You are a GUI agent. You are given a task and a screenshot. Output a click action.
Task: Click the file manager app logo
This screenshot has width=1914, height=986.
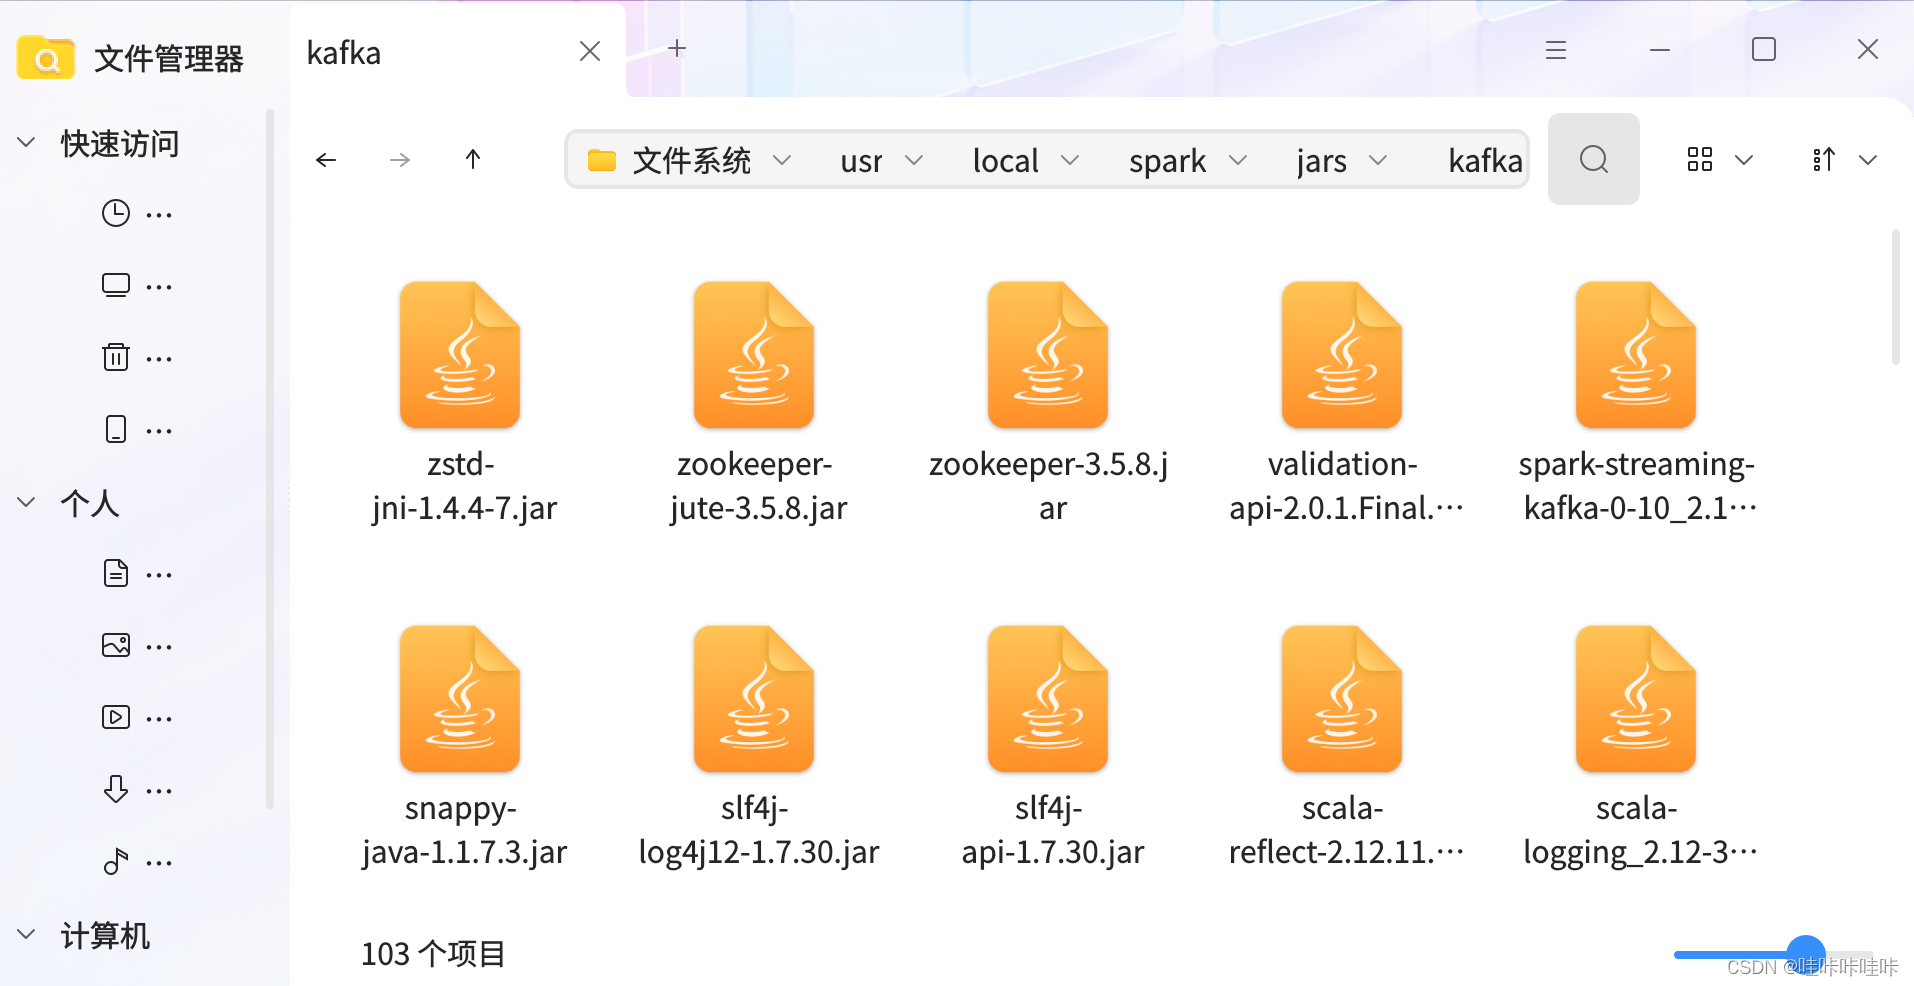(46, 58)
